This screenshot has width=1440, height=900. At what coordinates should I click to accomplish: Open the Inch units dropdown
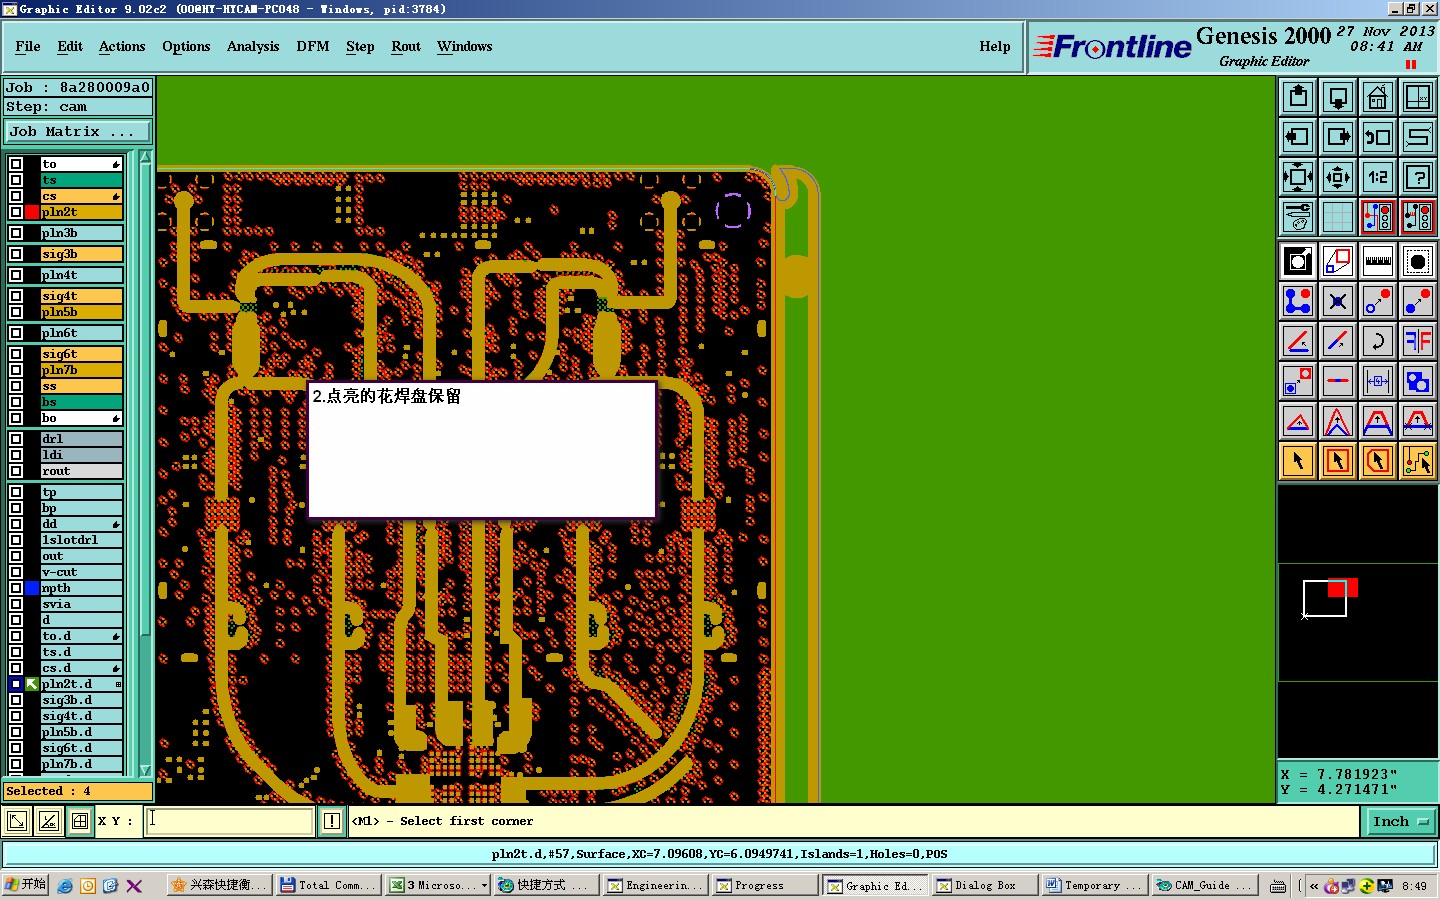coord(1400,821)
